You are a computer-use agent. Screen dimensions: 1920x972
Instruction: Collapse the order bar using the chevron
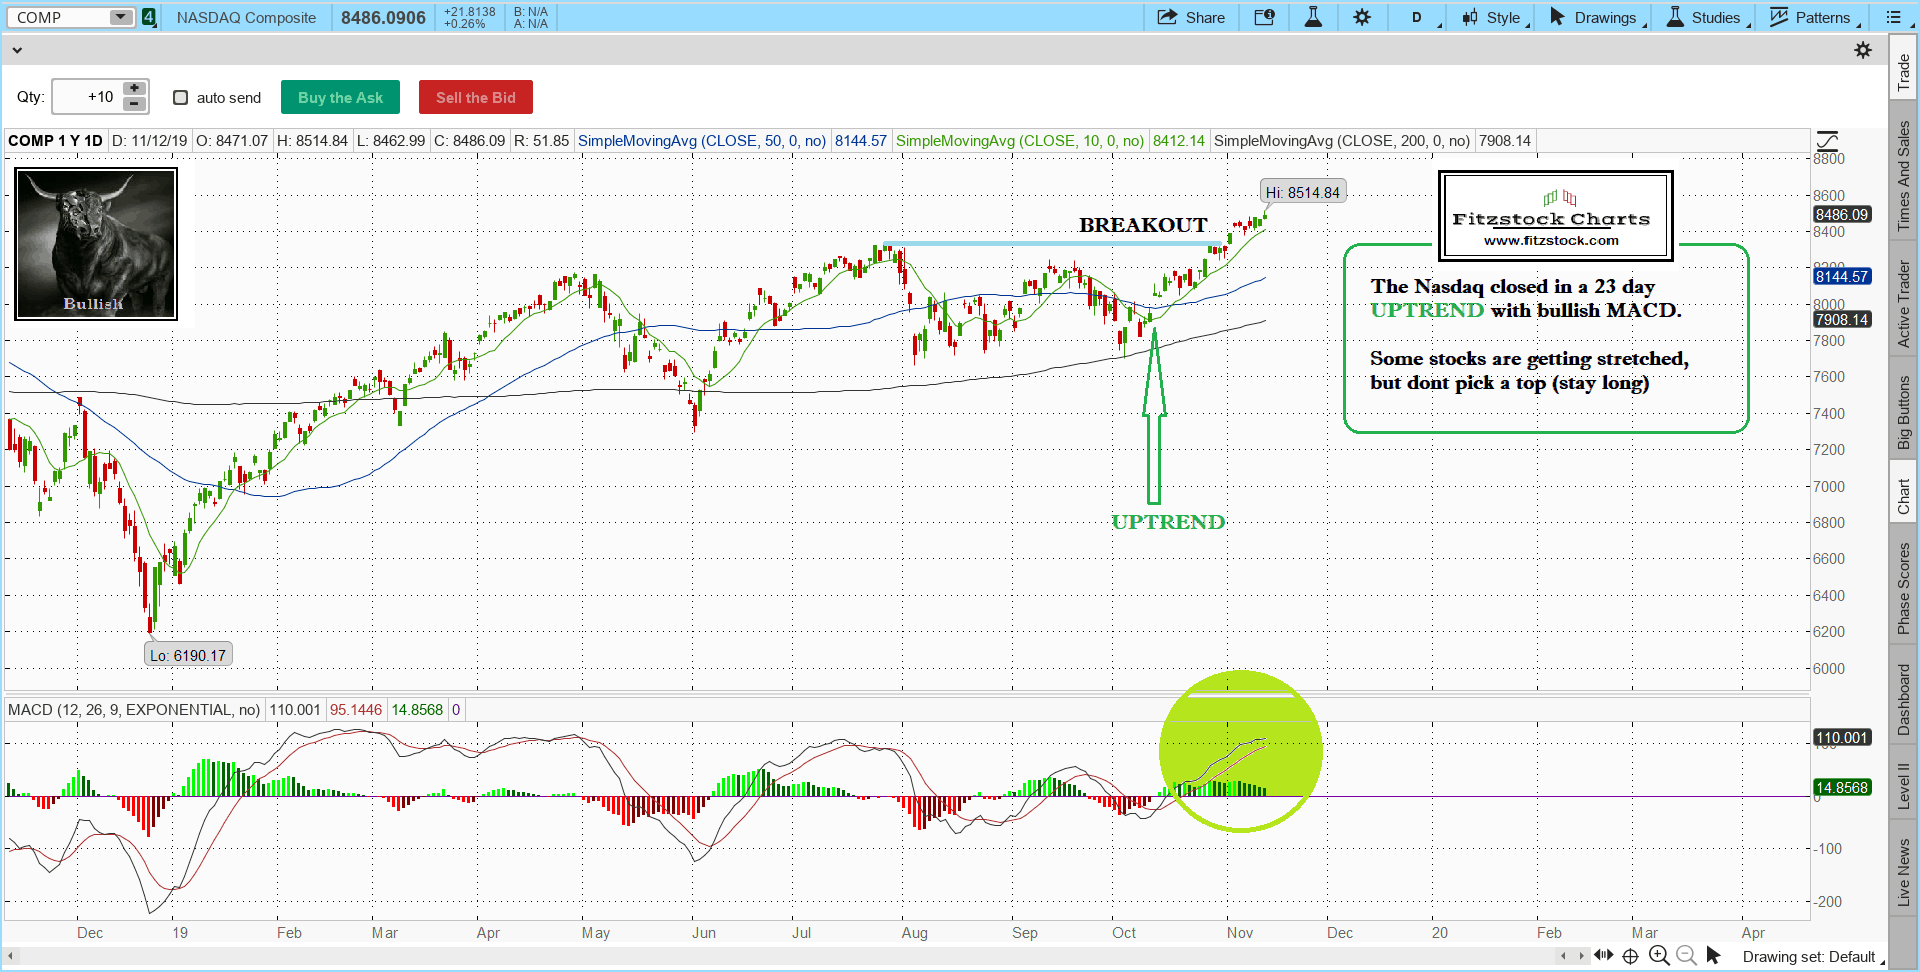click(x=17, y=50)
